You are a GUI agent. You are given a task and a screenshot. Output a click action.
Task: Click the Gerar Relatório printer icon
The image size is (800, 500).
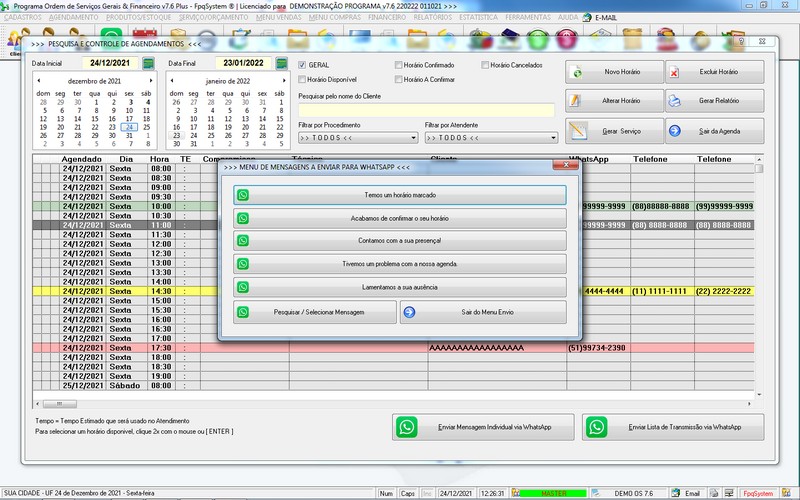point(674,101)
